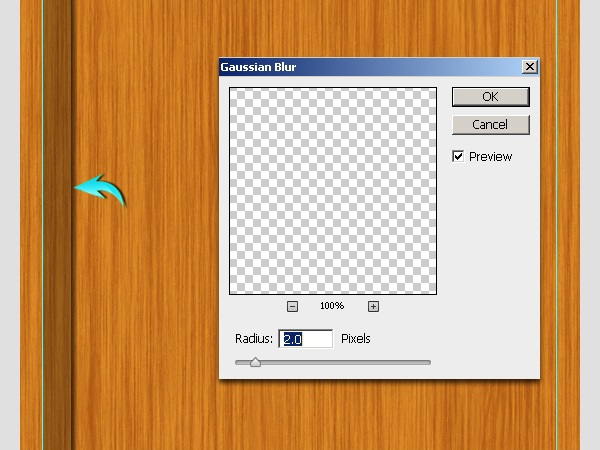Click the gray area left of canvas
The width and height of the screenshot is (600, 450).
[10, 225]
